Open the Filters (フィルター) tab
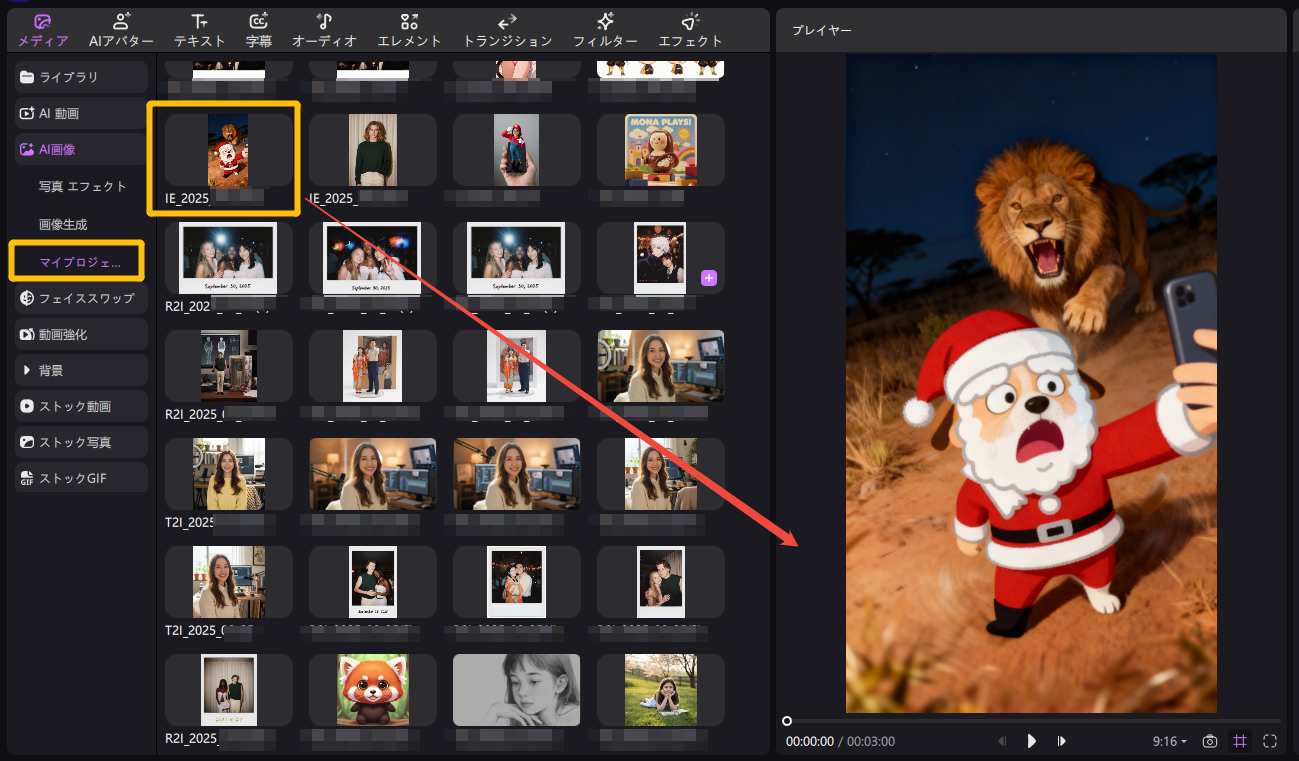 (x=605, y=30)
